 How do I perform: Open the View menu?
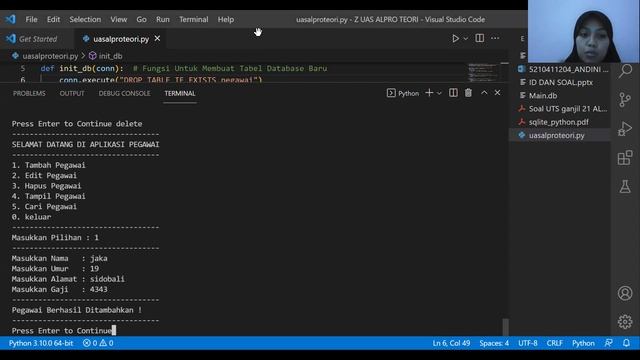point(118,19)
